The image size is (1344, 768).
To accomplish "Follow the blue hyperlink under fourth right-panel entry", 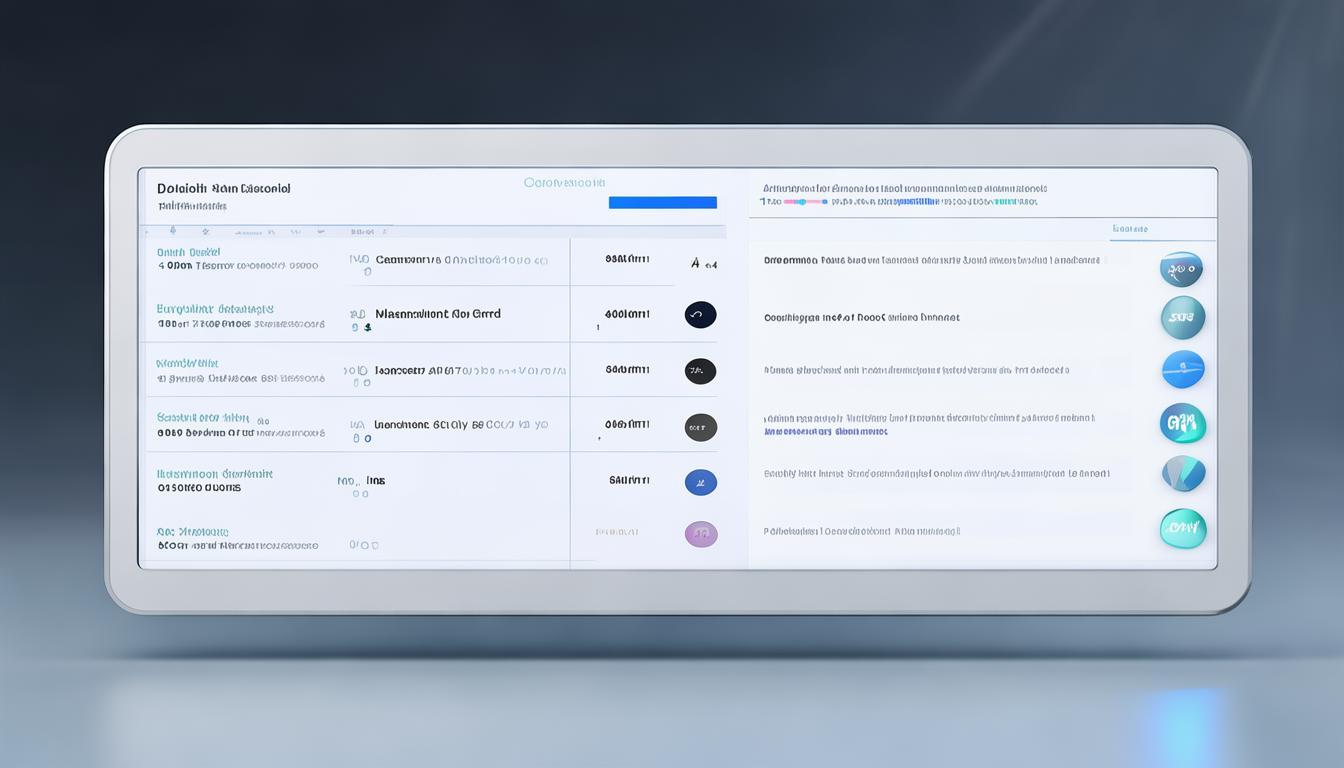I will coord(825,432).
